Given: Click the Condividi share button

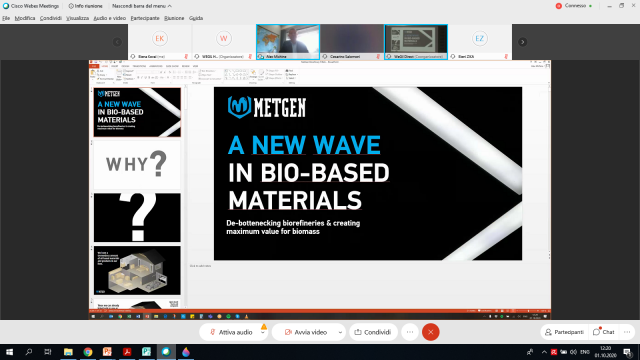Looking at the screenshot, I should click(373, 332).
